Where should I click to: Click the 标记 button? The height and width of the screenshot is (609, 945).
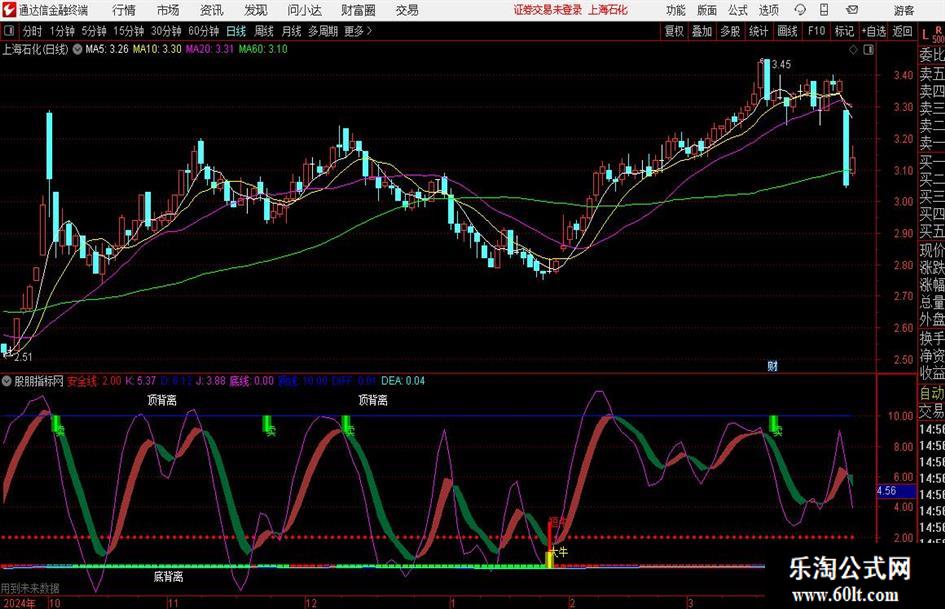tap(844, 31)
